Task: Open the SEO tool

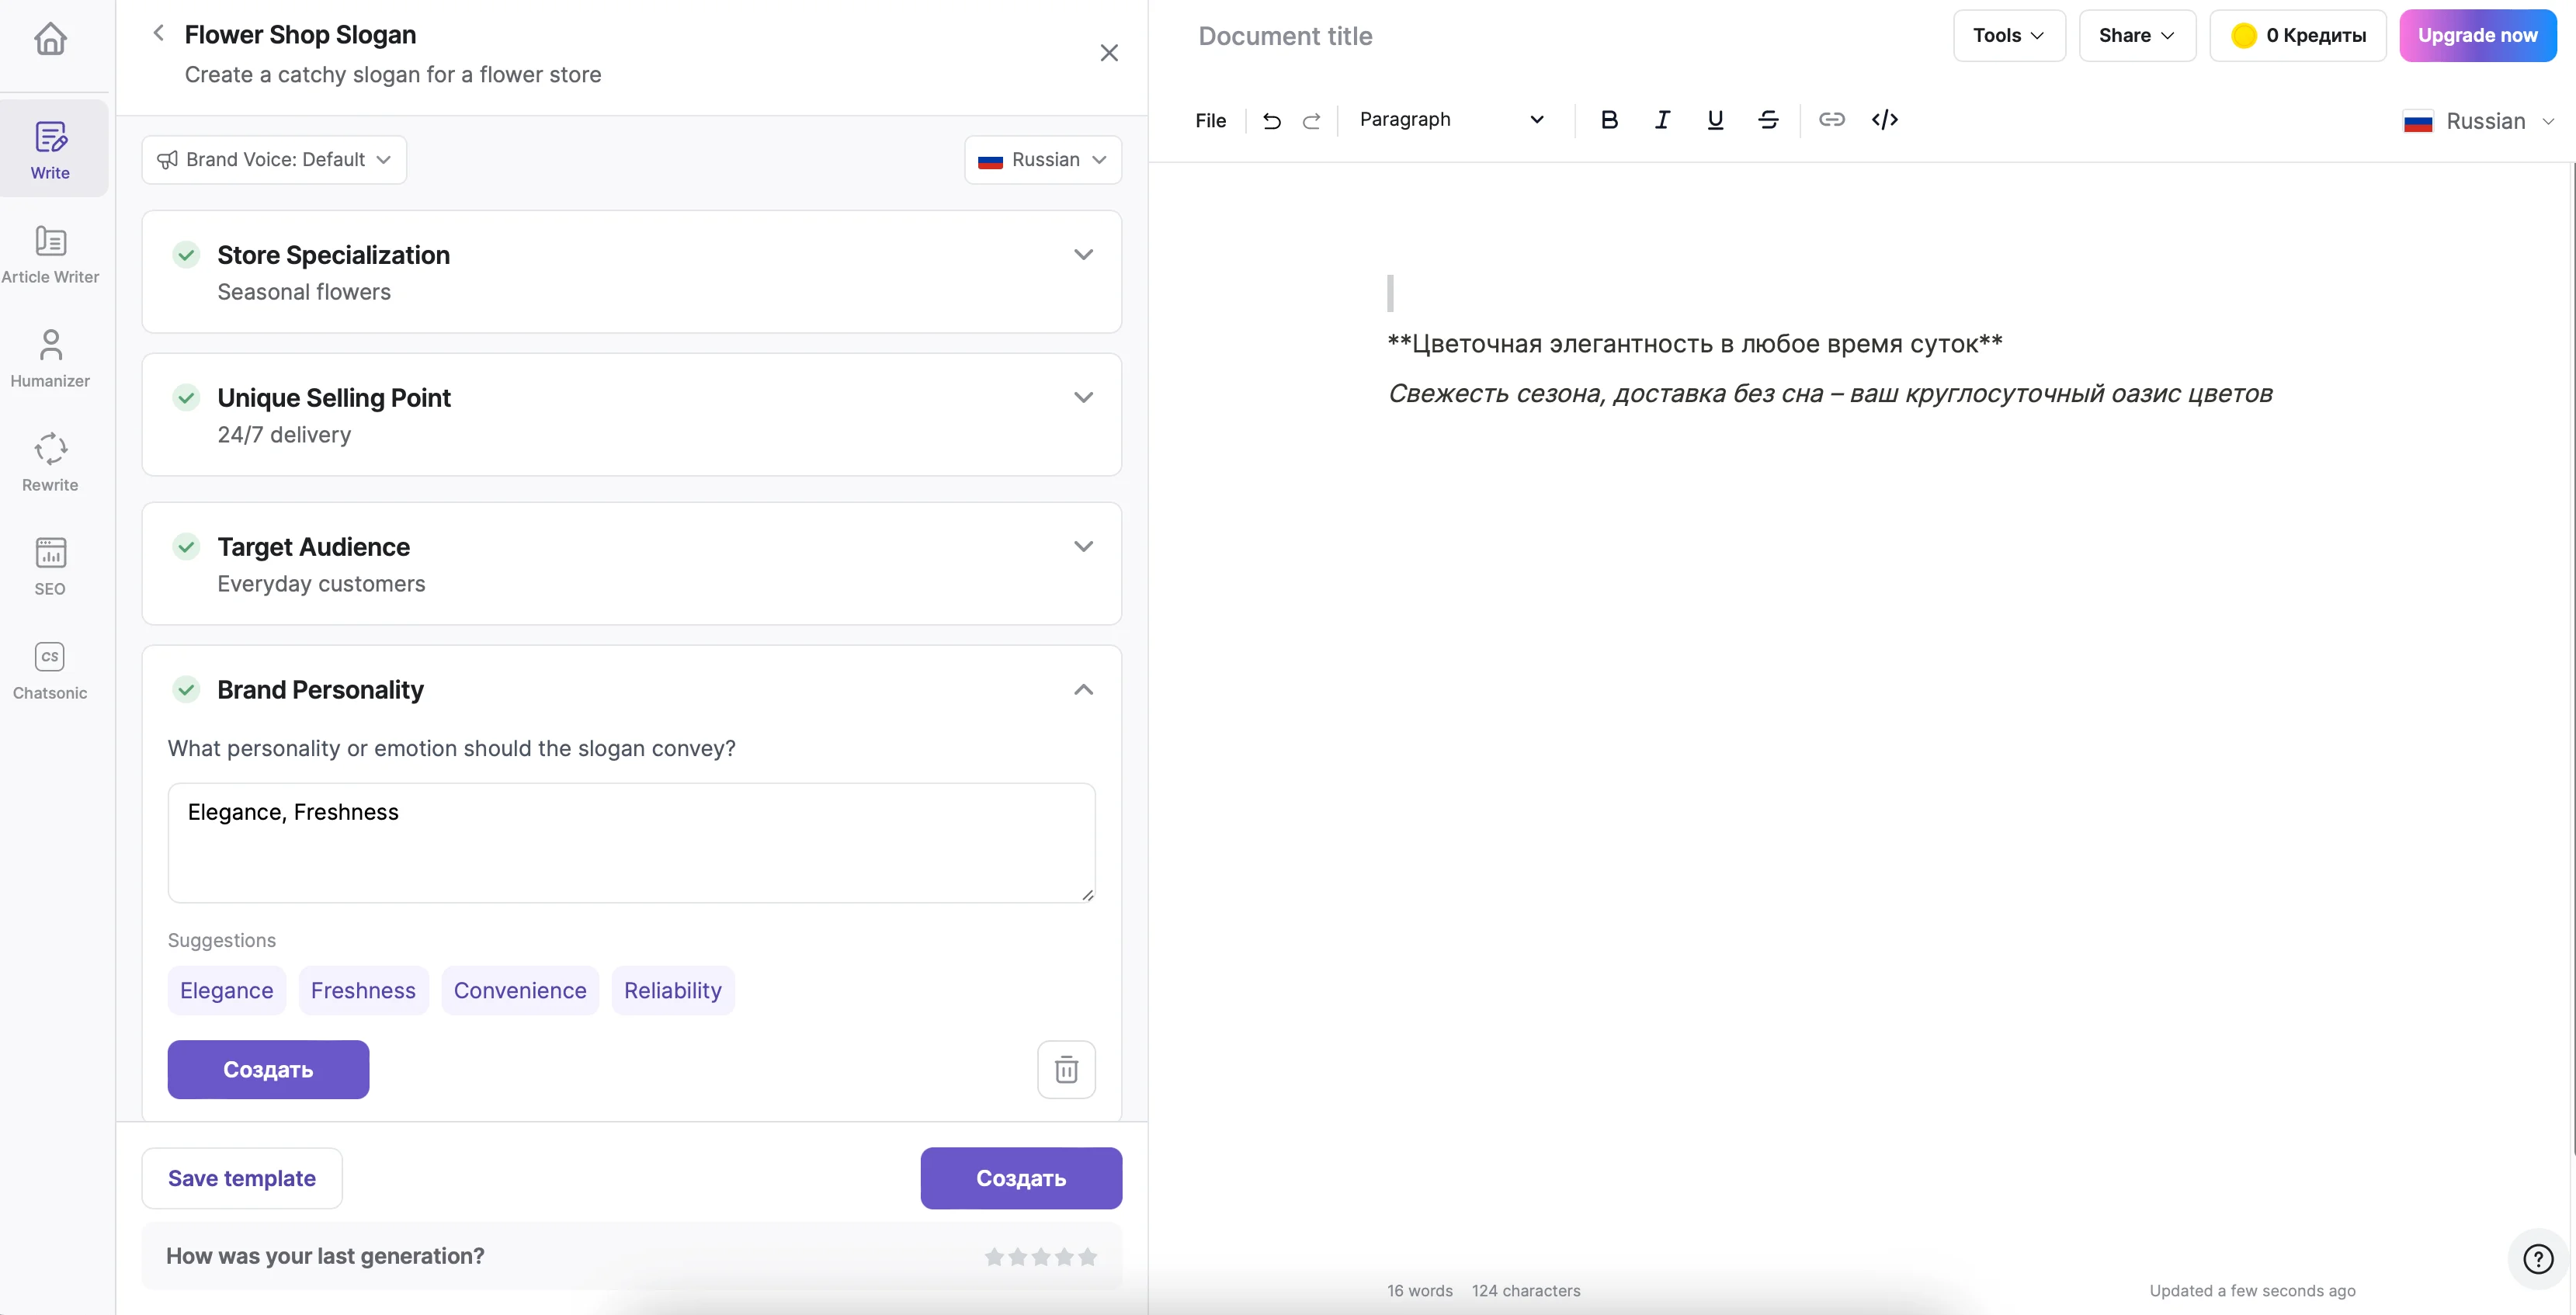Action: point(50,566)
